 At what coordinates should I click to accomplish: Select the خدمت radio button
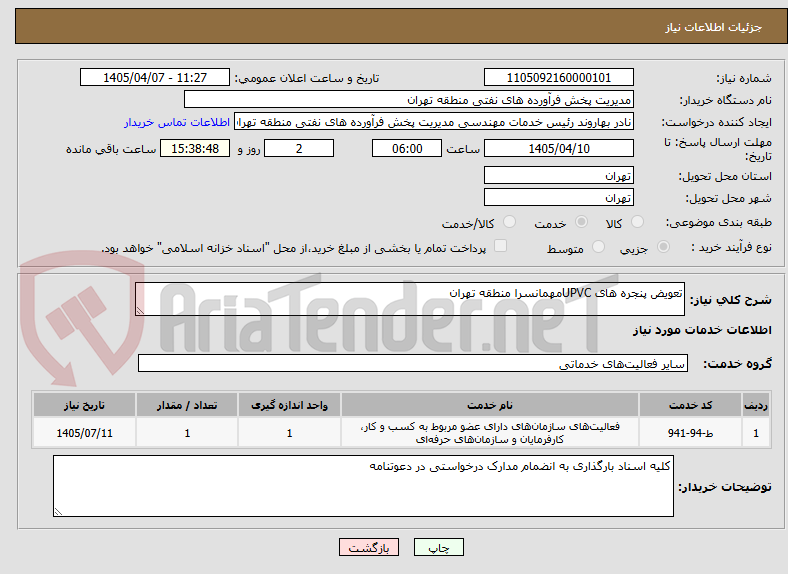(x=581, y=222)
